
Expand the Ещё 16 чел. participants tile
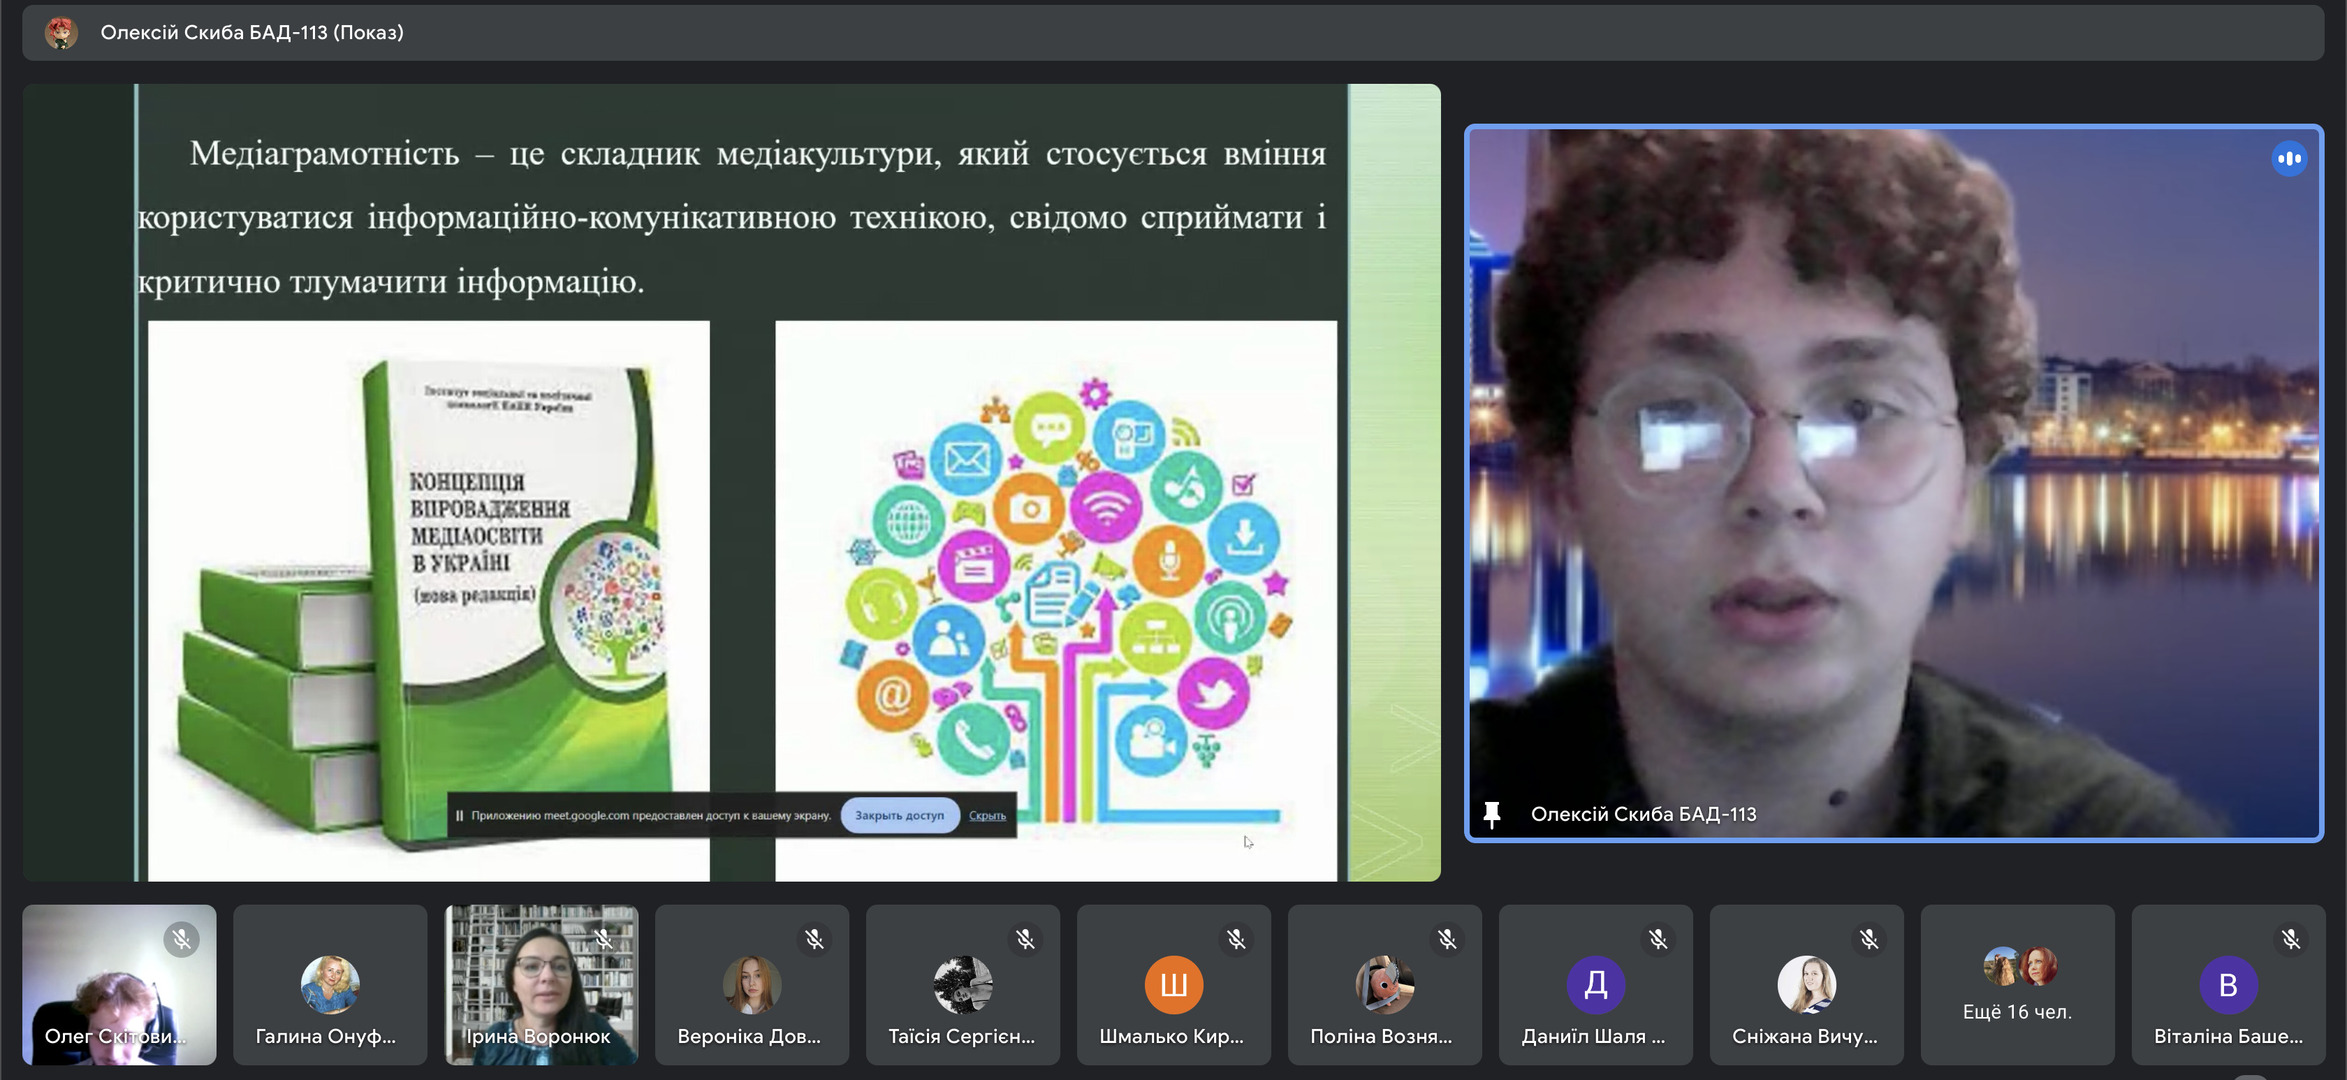[x=2017, y=985]
